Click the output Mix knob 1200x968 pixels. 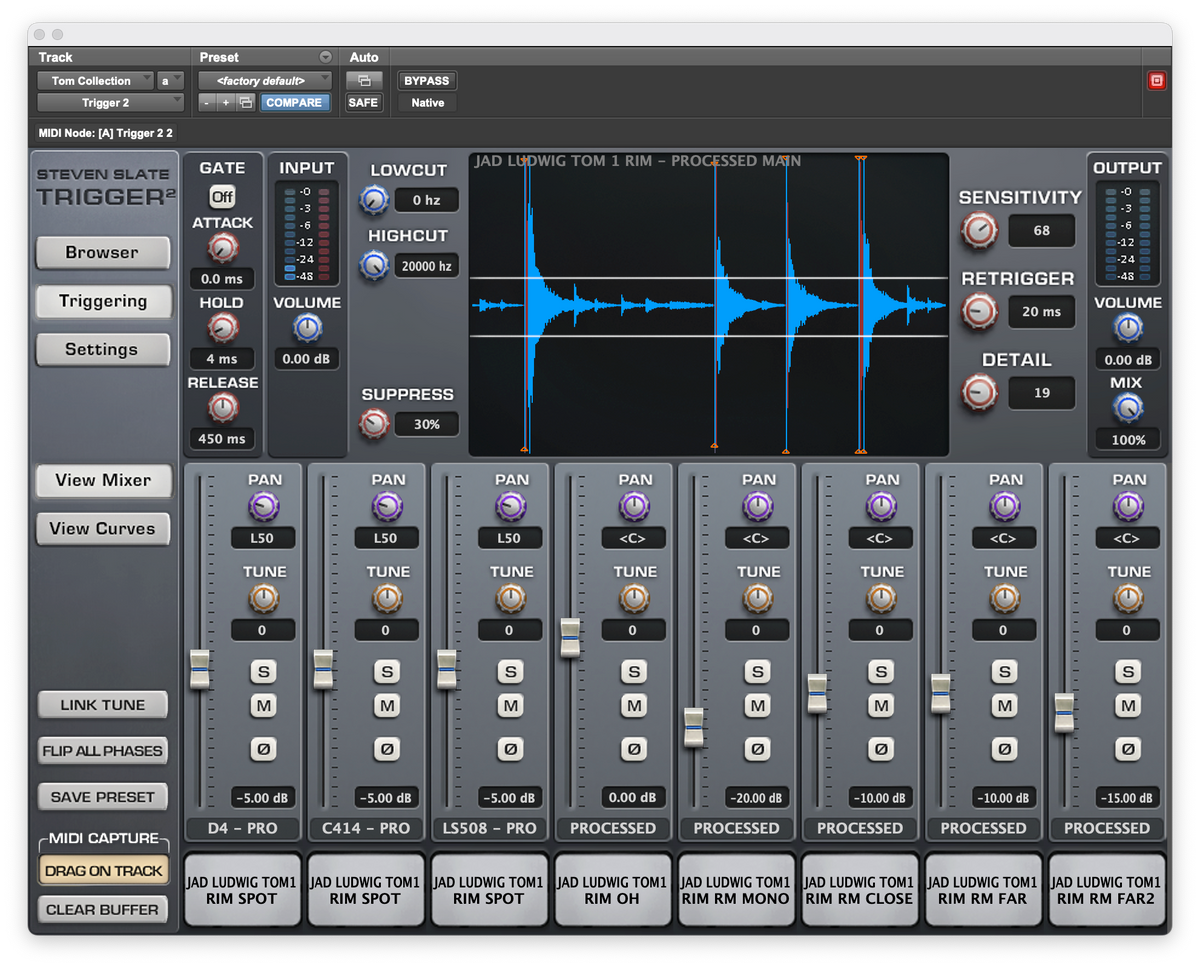(1128, 407)
